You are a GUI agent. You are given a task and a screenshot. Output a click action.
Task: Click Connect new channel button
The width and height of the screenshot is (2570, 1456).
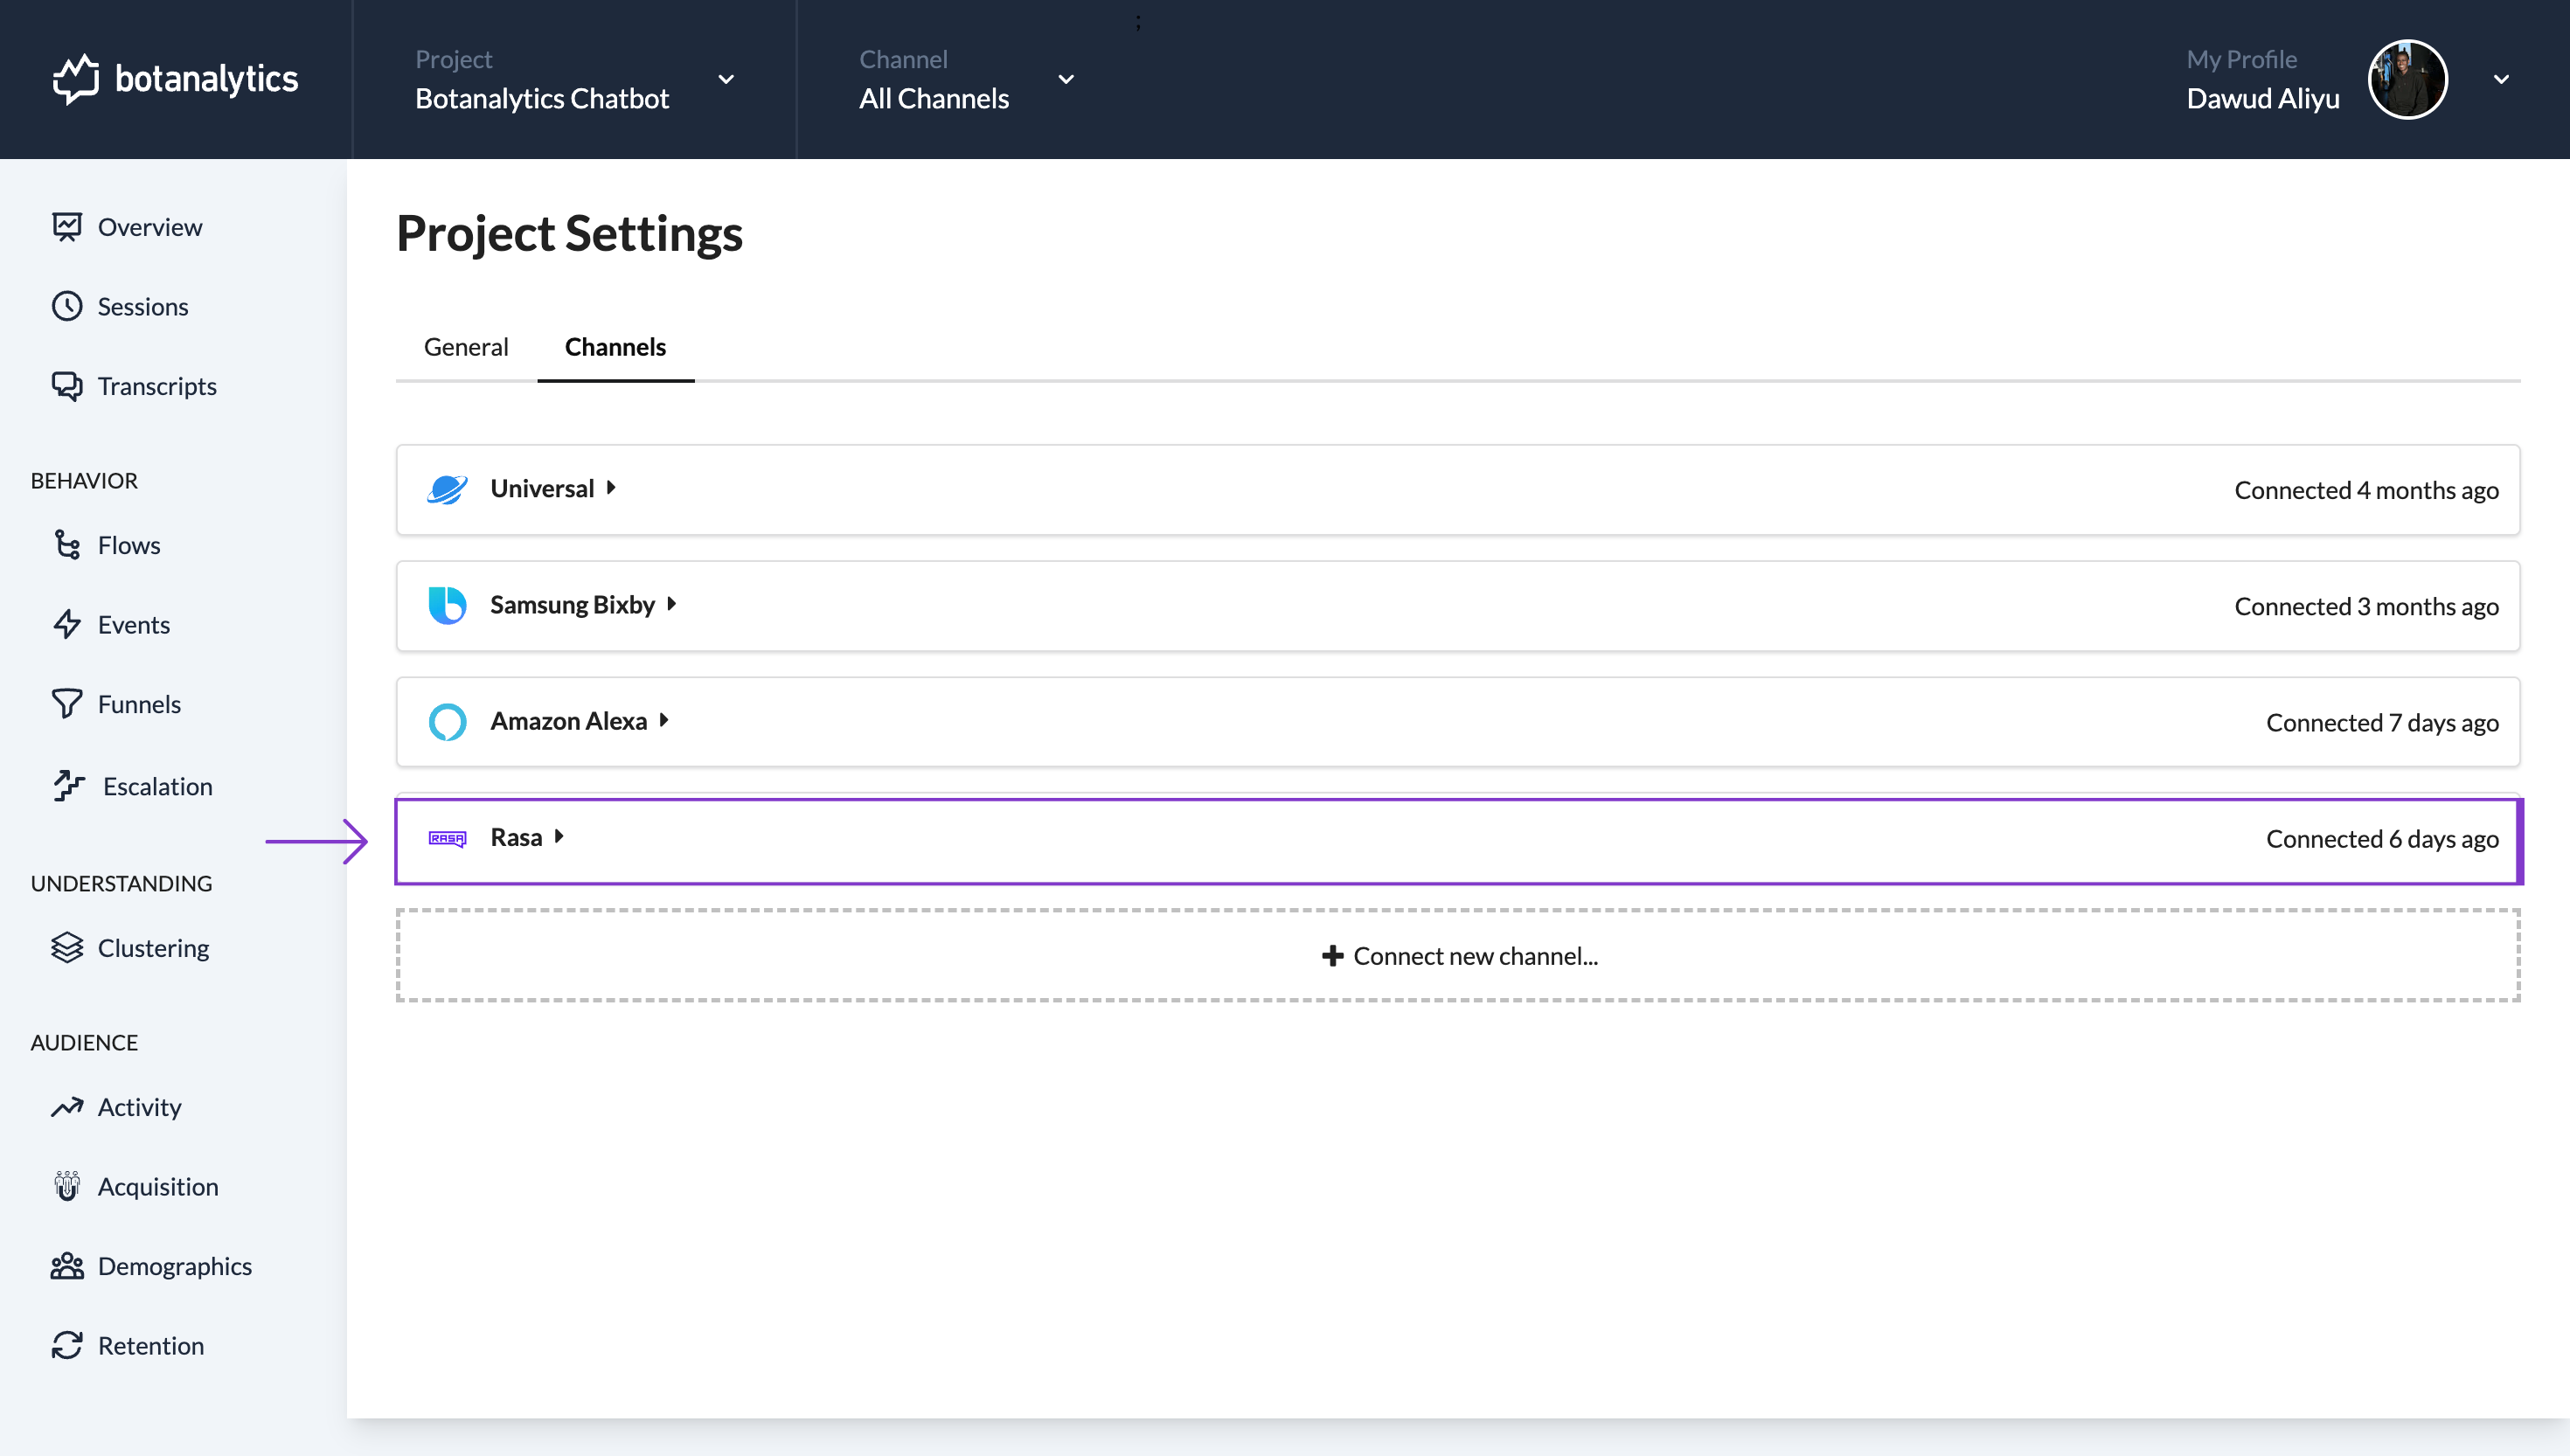click(1458, 955)
